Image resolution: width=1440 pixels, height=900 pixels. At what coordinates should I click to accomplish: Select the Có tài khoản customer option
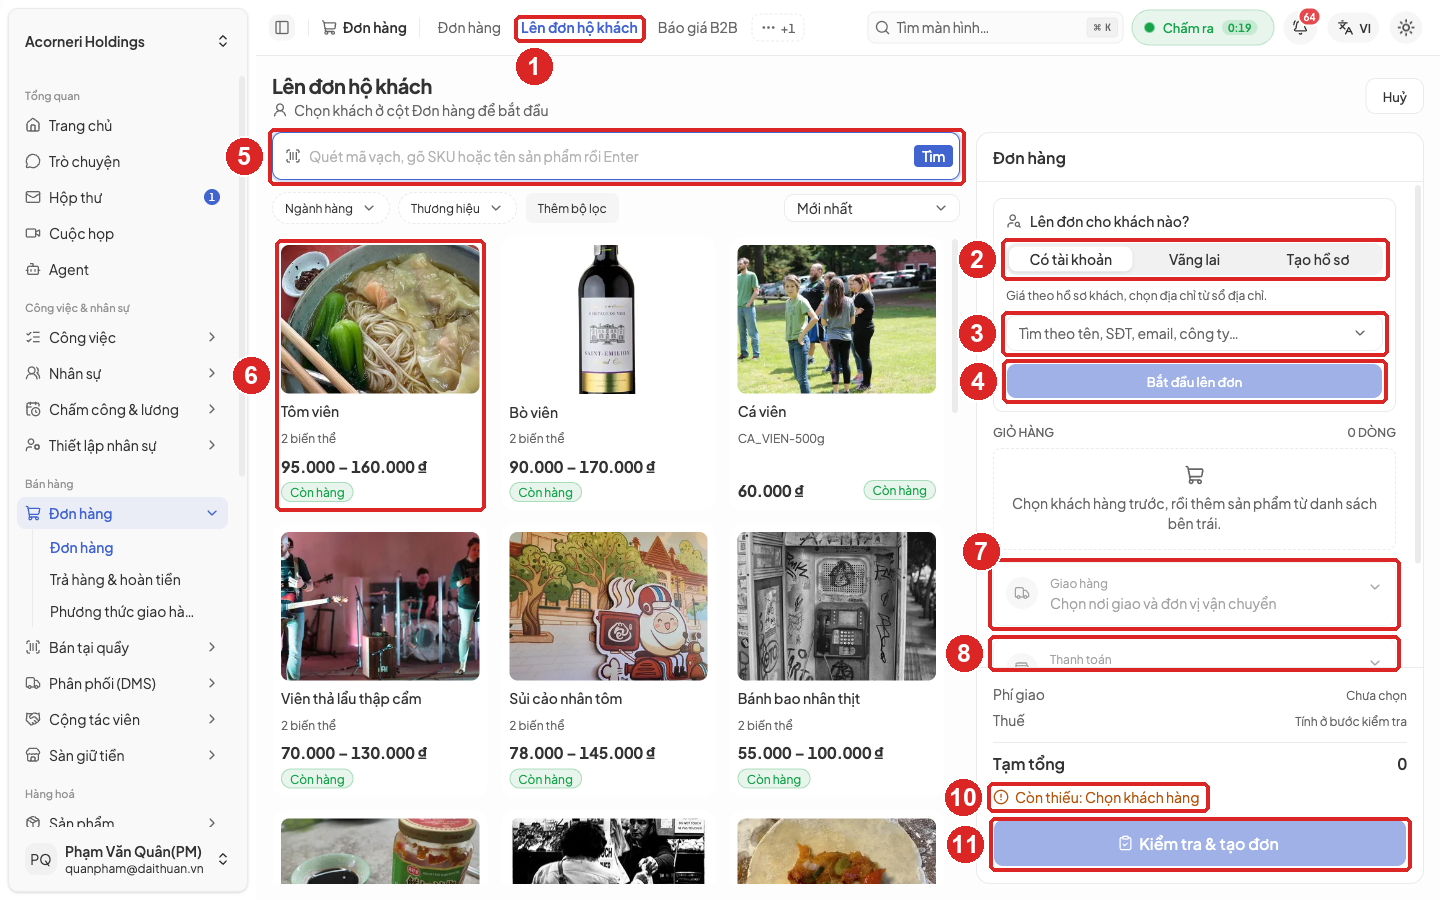coord(1070,260)
